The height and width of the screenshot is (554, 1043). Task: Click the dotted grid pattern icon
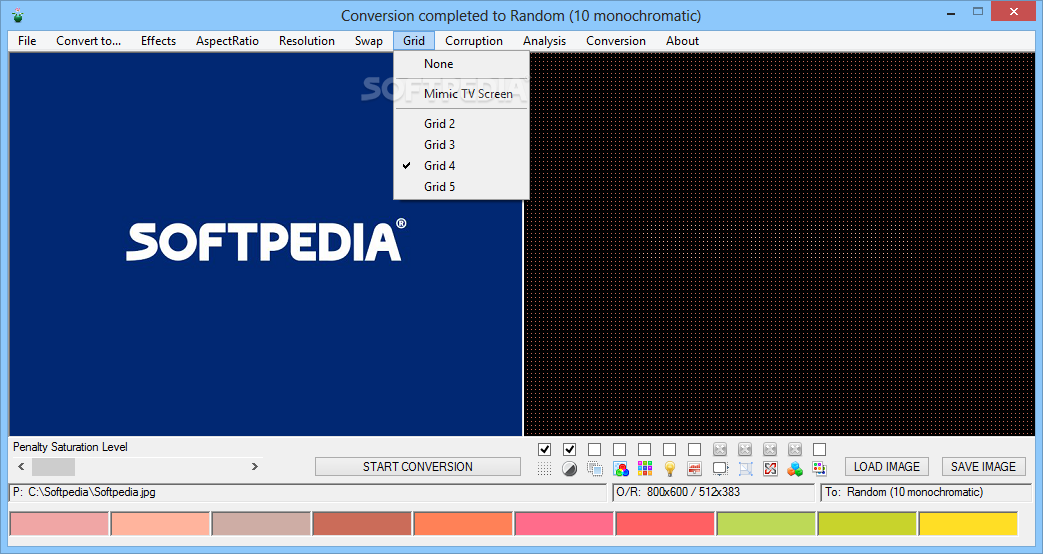(544, 469)
